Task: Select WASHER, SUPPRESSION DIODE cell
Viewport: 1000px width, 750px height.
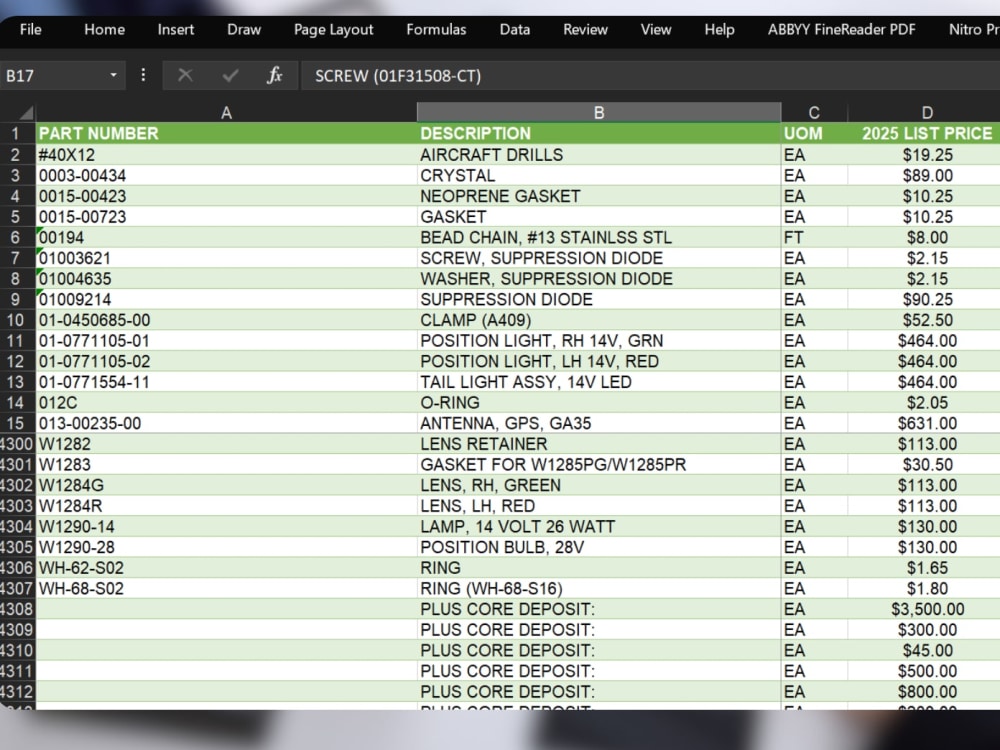Action: tap(599, 279)
